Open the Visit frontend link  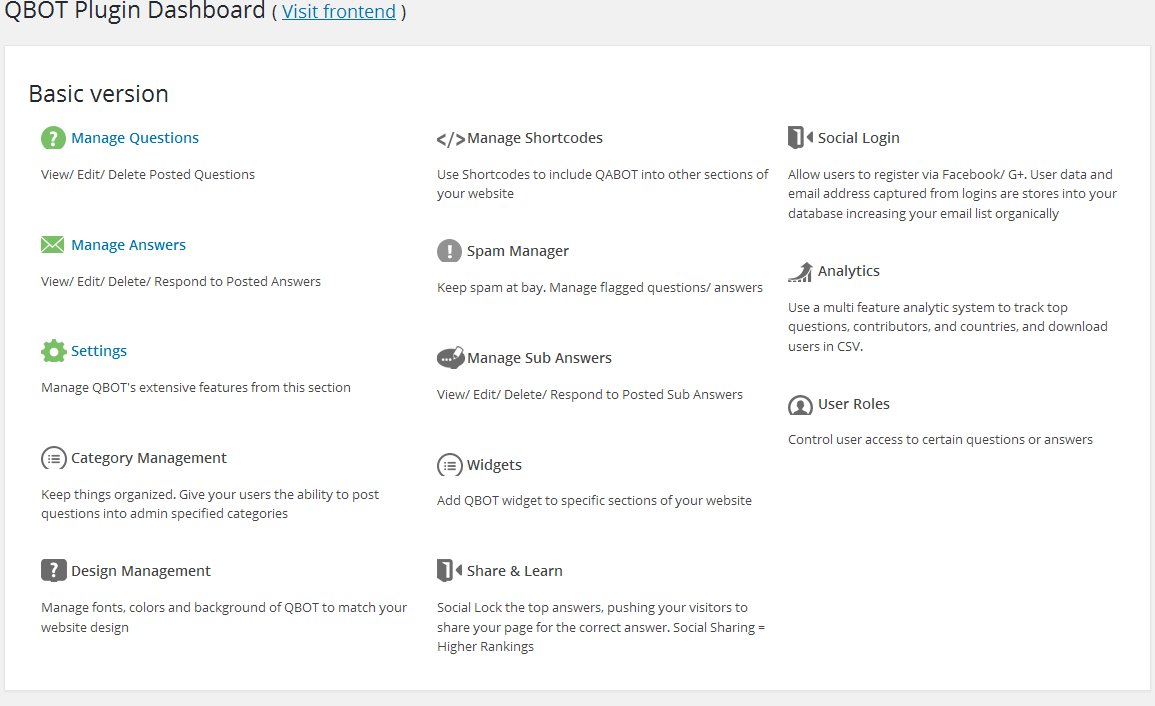point(339,12)
